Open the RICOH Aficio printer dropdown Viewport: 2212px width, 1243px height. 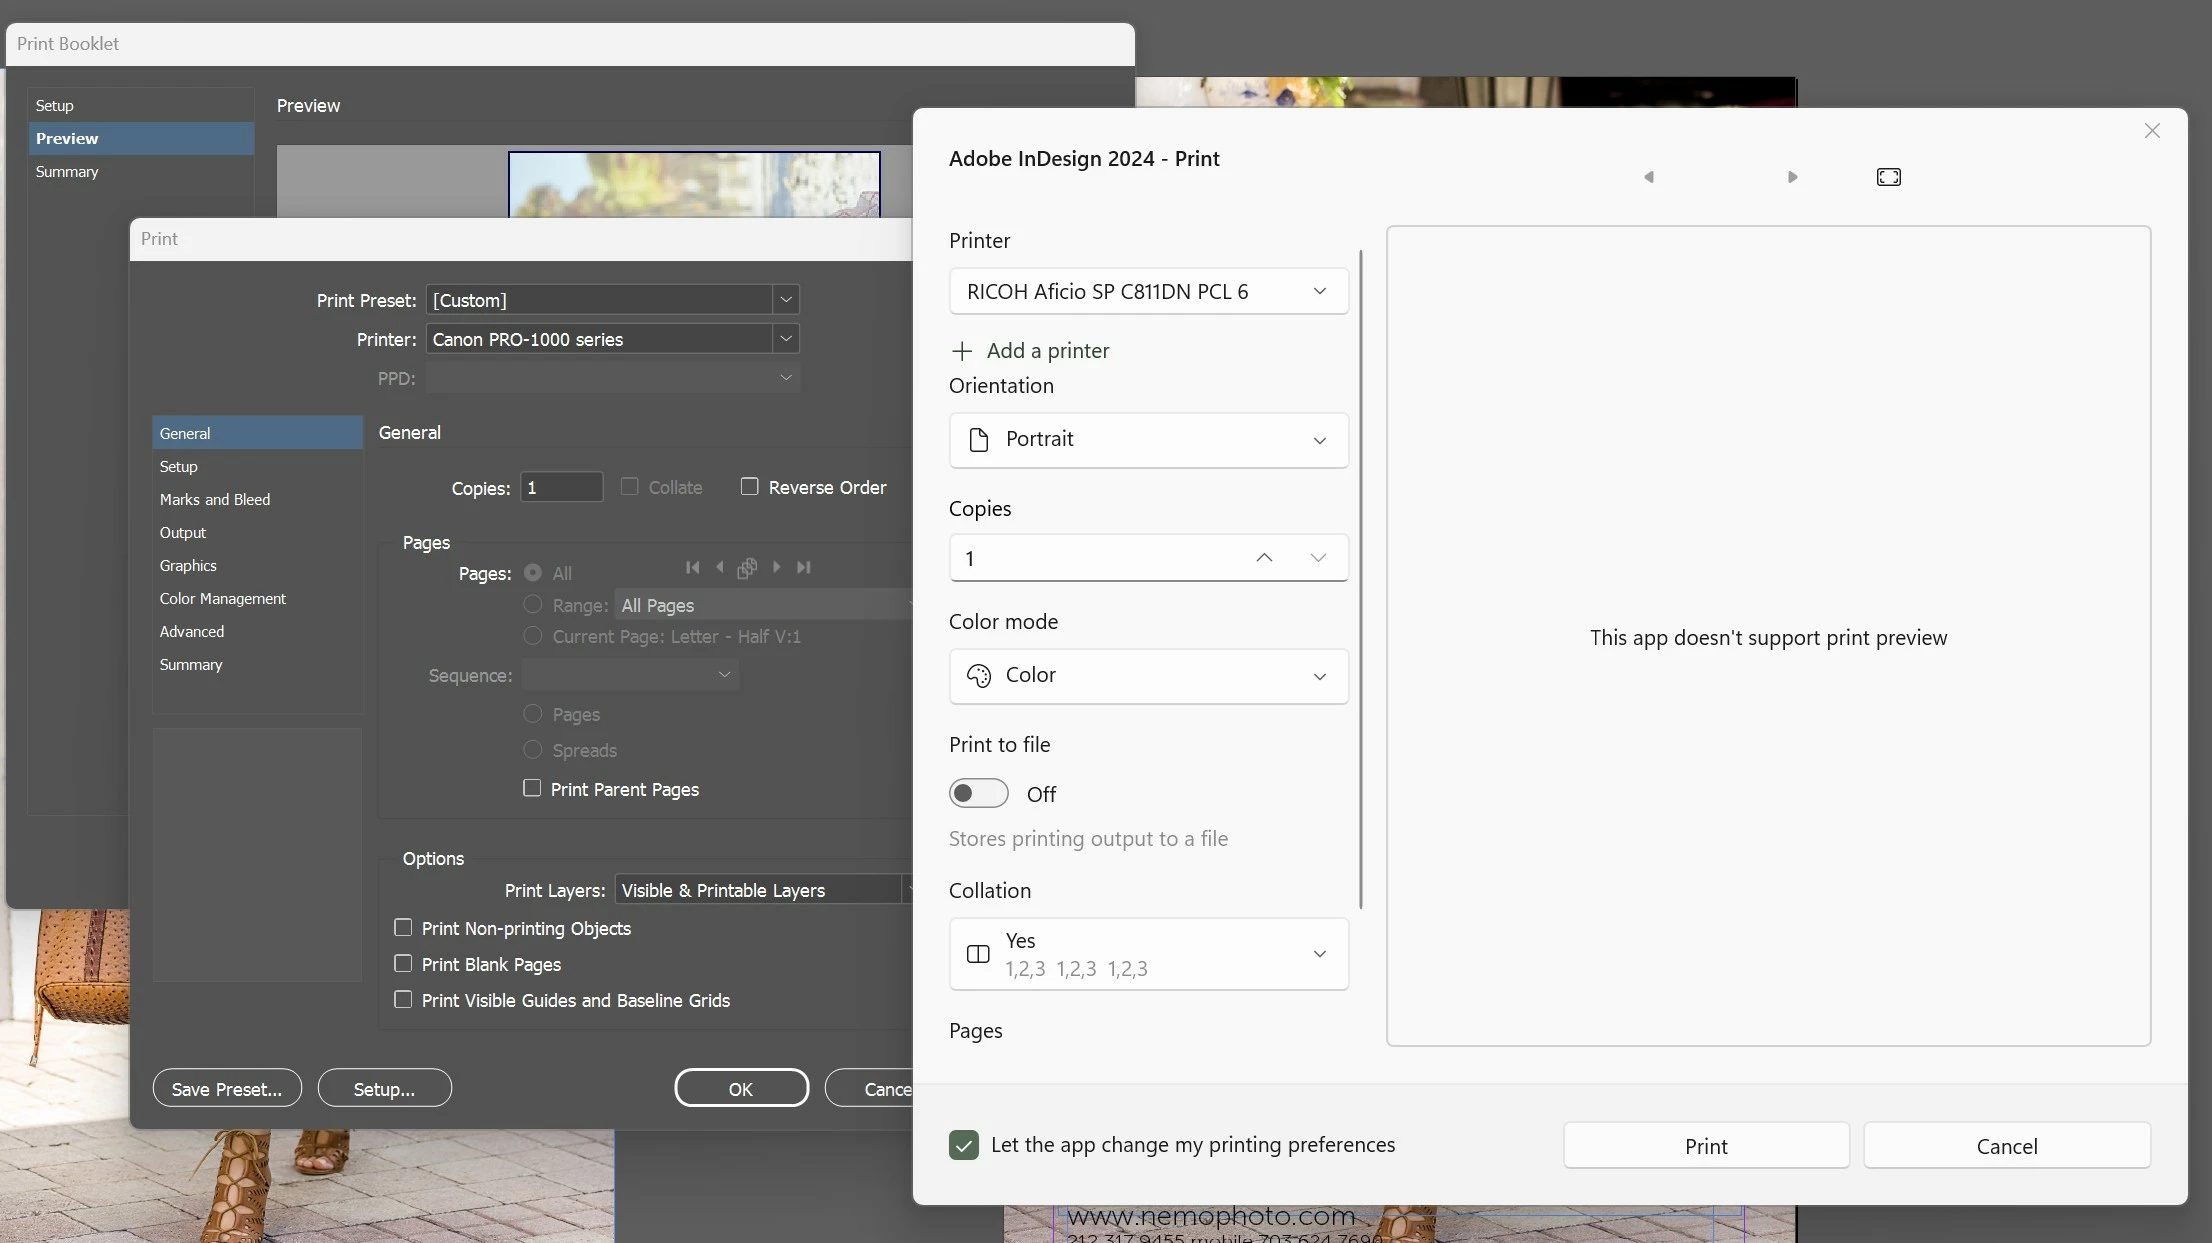(x=1148, y=291)
